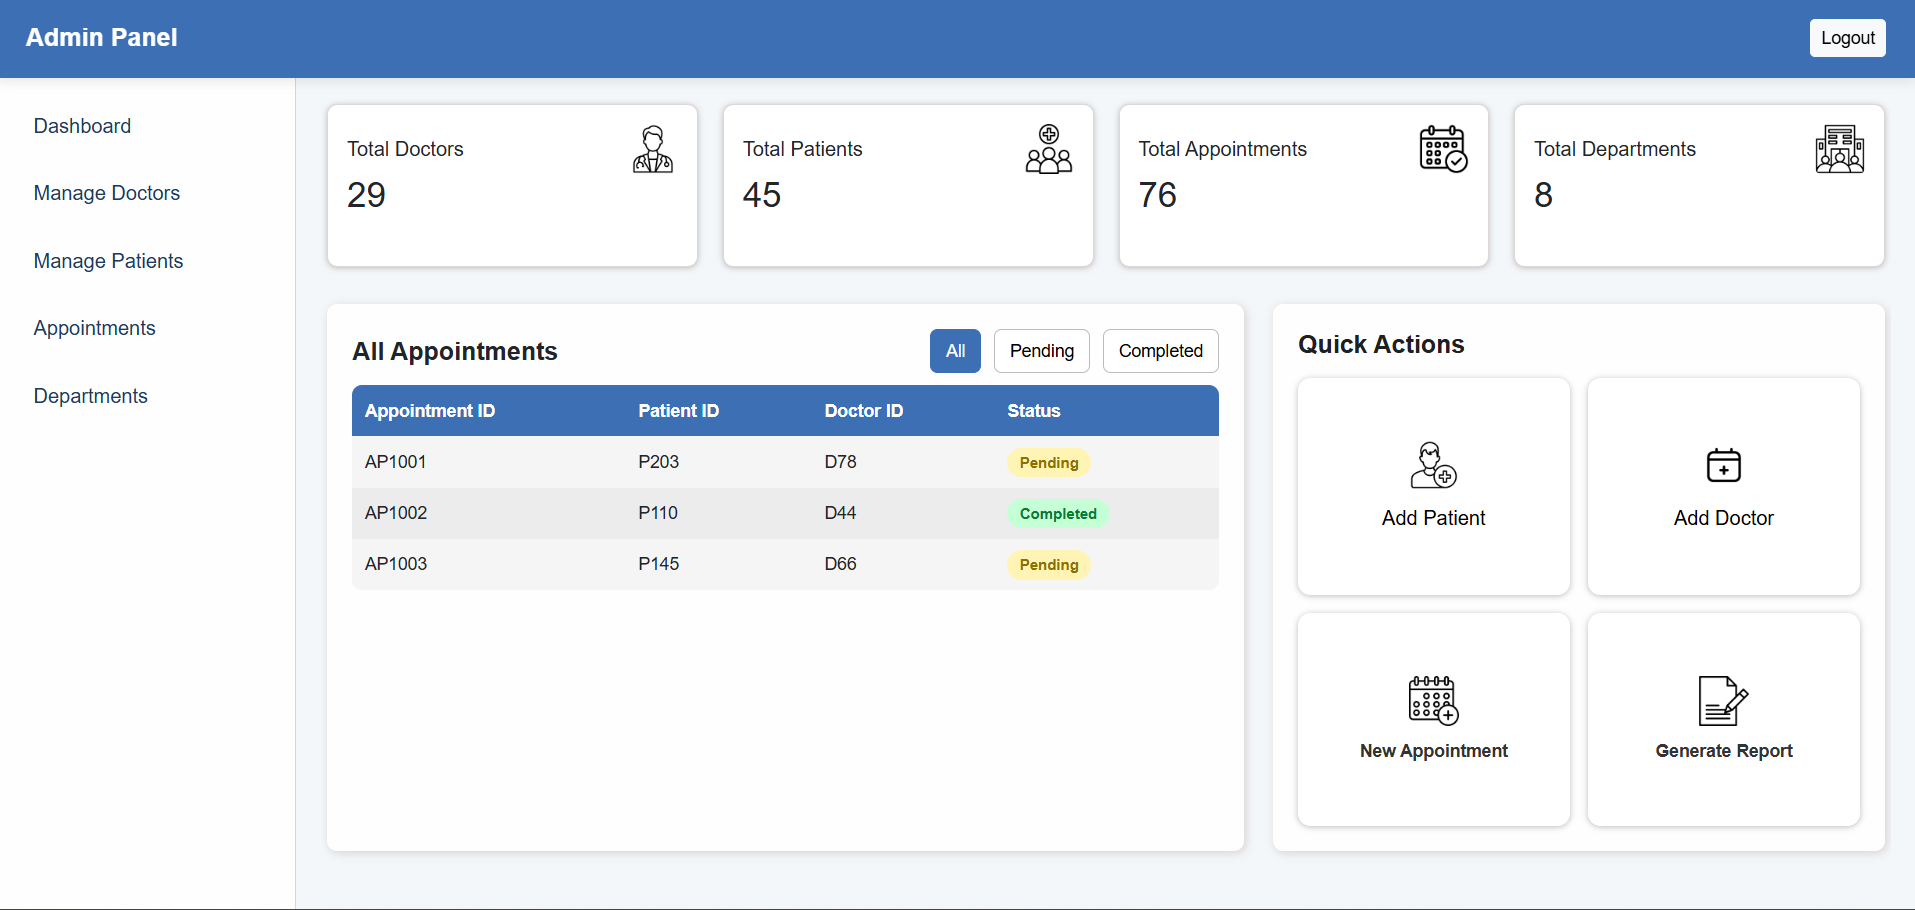Screen dimensions: 1915x910
Task: Click the Pending badge for AP1001
Action: point(1049,462)
